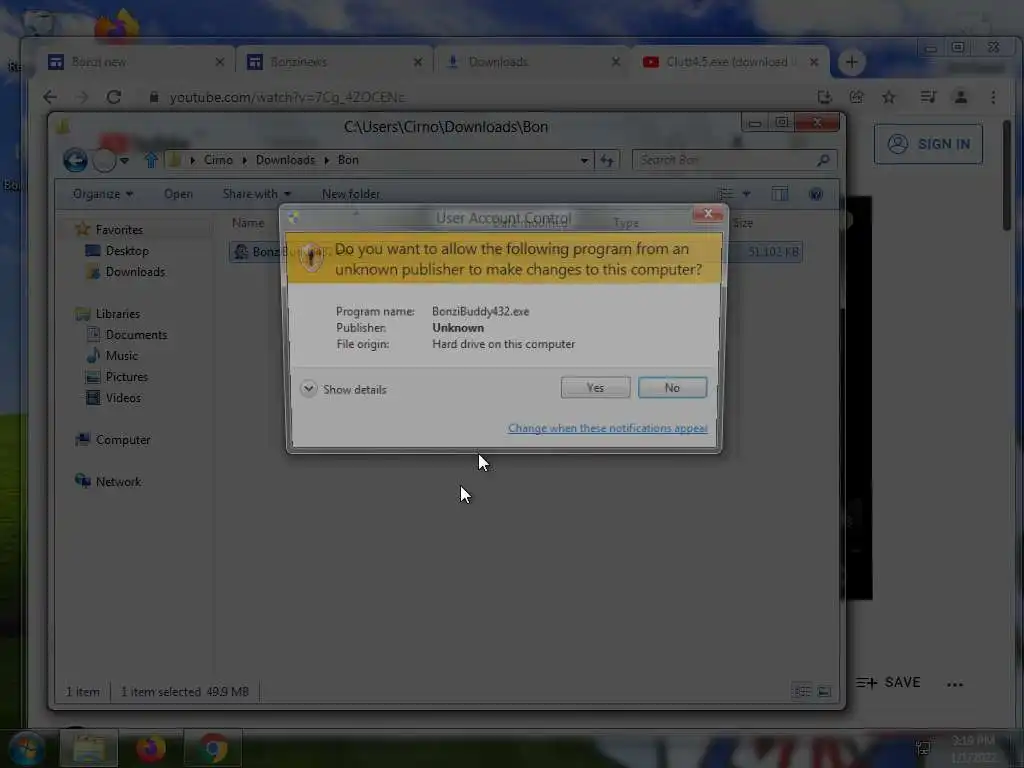Bookmark page with the star icon
Screen dimensions: 1024x768
pyautogui.click(x=888, y=97)
